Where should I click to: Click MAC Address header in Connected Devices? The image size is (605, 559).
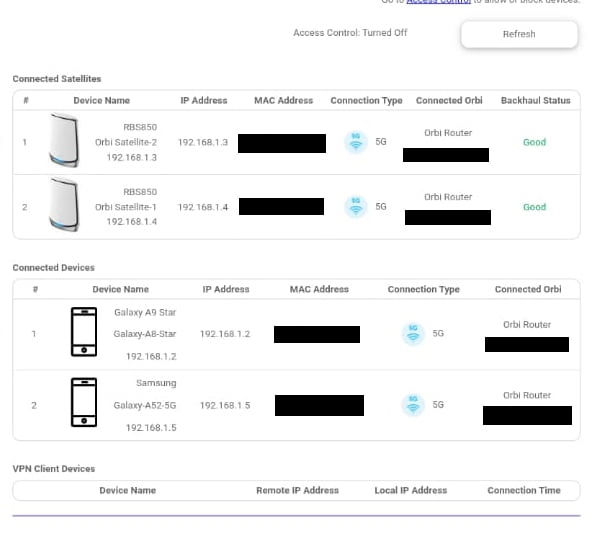(x=319, y=289)
